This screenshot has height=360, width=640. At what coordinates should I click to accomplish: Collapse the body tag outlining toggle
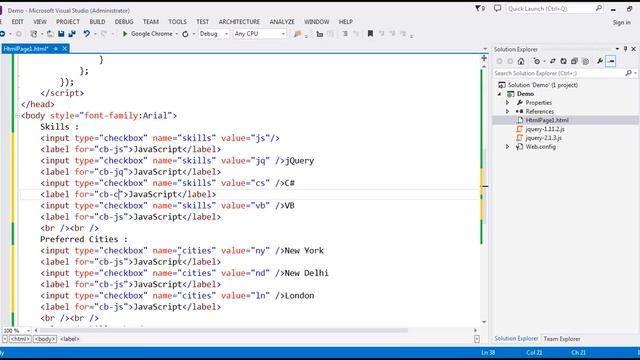(18, 116)
